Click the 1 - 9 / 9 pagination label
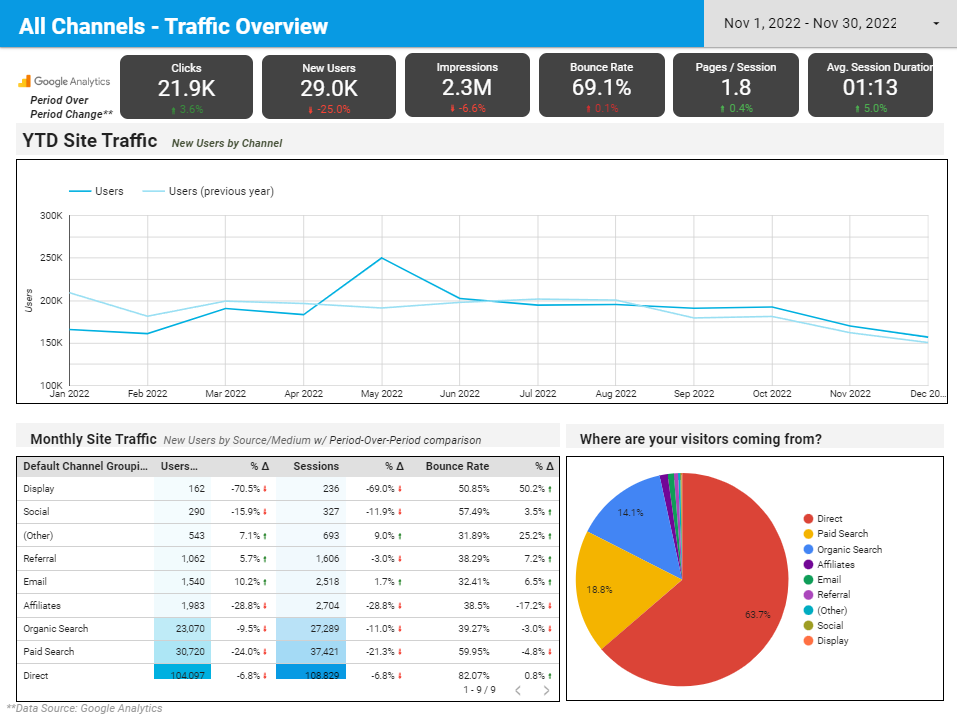This screenshot has width=957, height=718. 480,690
